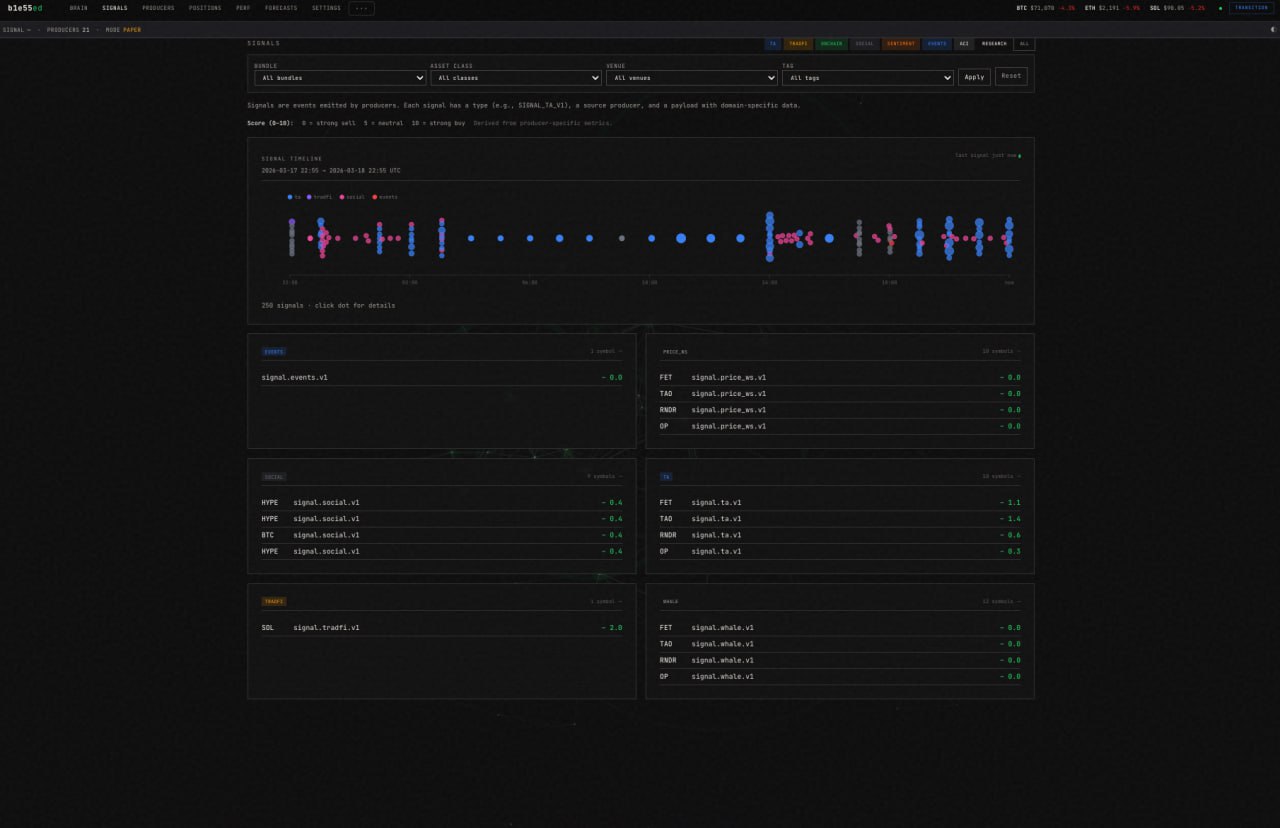Select the RESEARCH filter tab

click(994, 44)
